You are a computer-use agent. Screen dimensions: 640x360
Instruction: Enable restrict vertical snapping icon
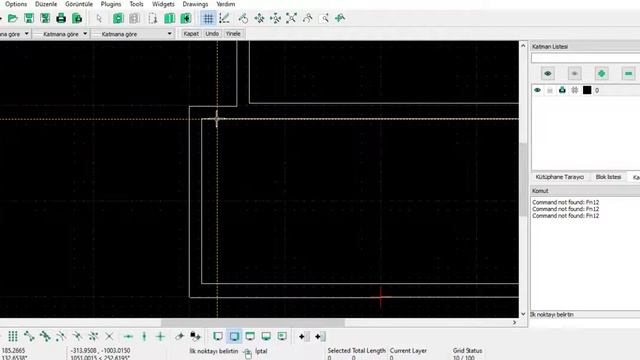point(144,336)
